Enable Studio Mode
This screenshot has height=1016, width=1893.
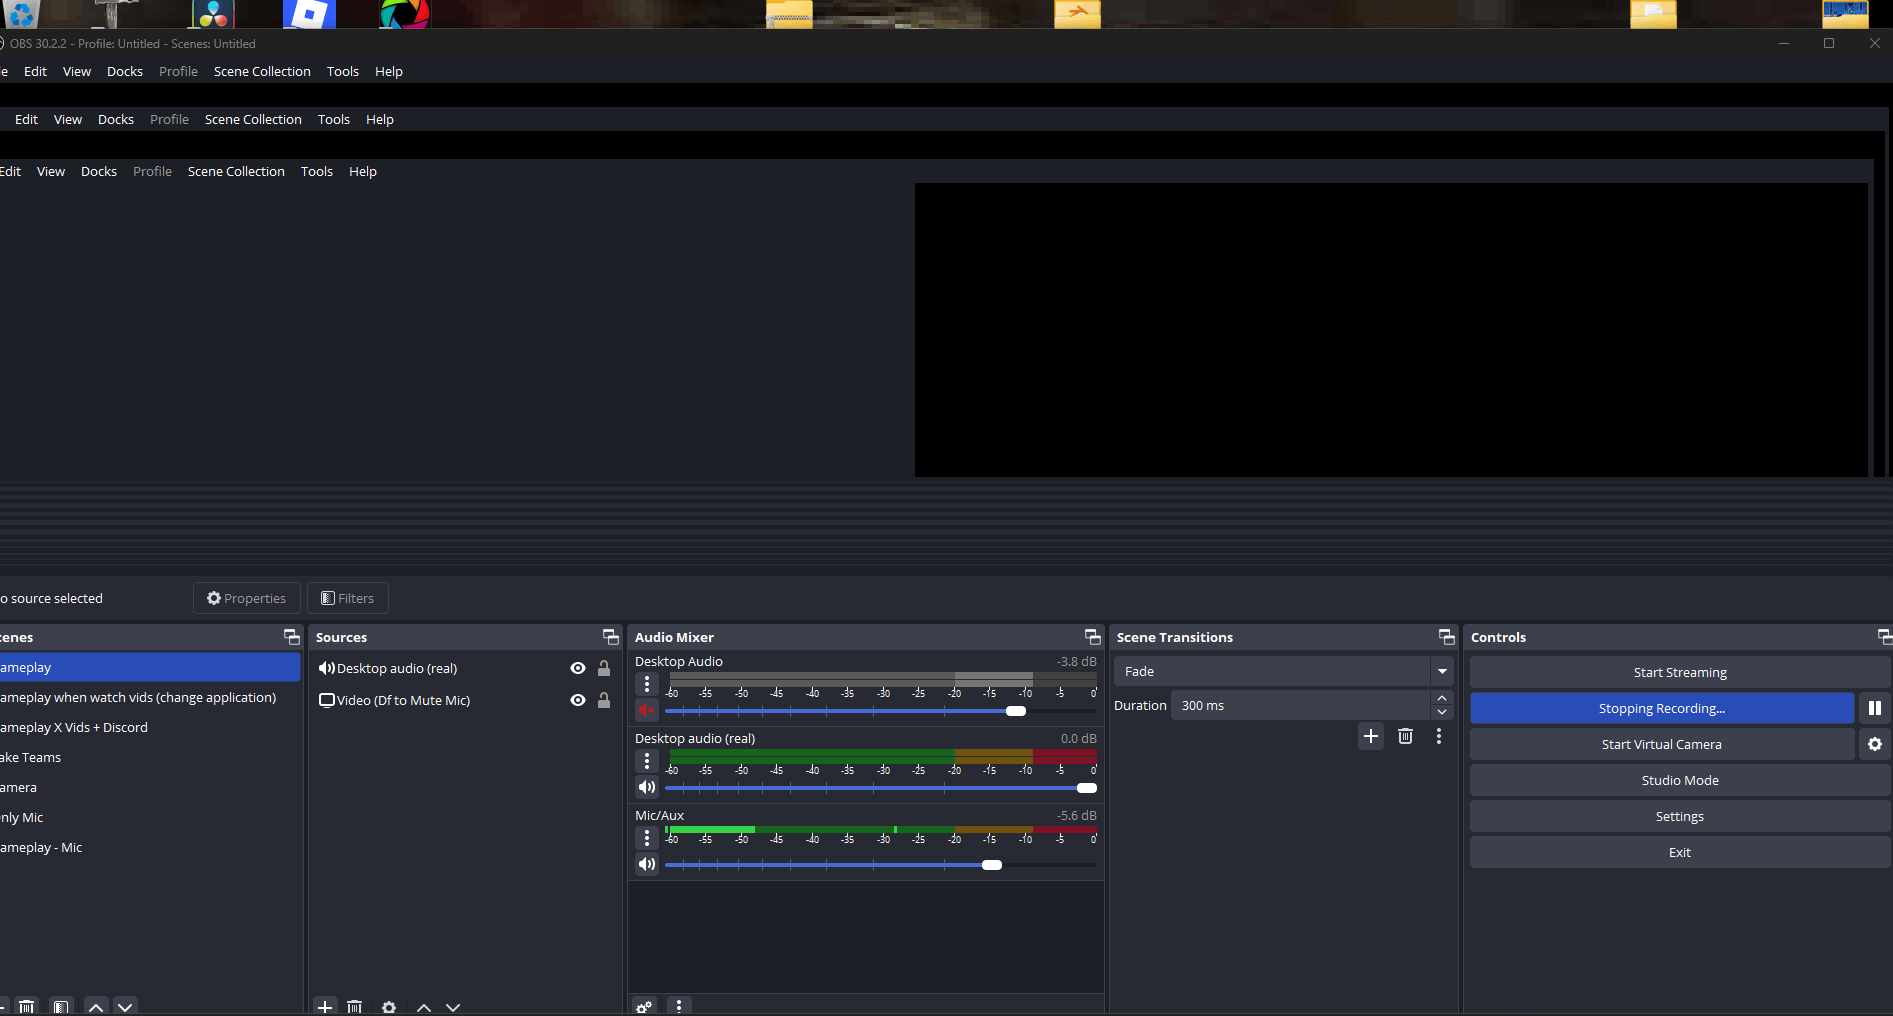pyautogui.click(x=1680, y=780)
